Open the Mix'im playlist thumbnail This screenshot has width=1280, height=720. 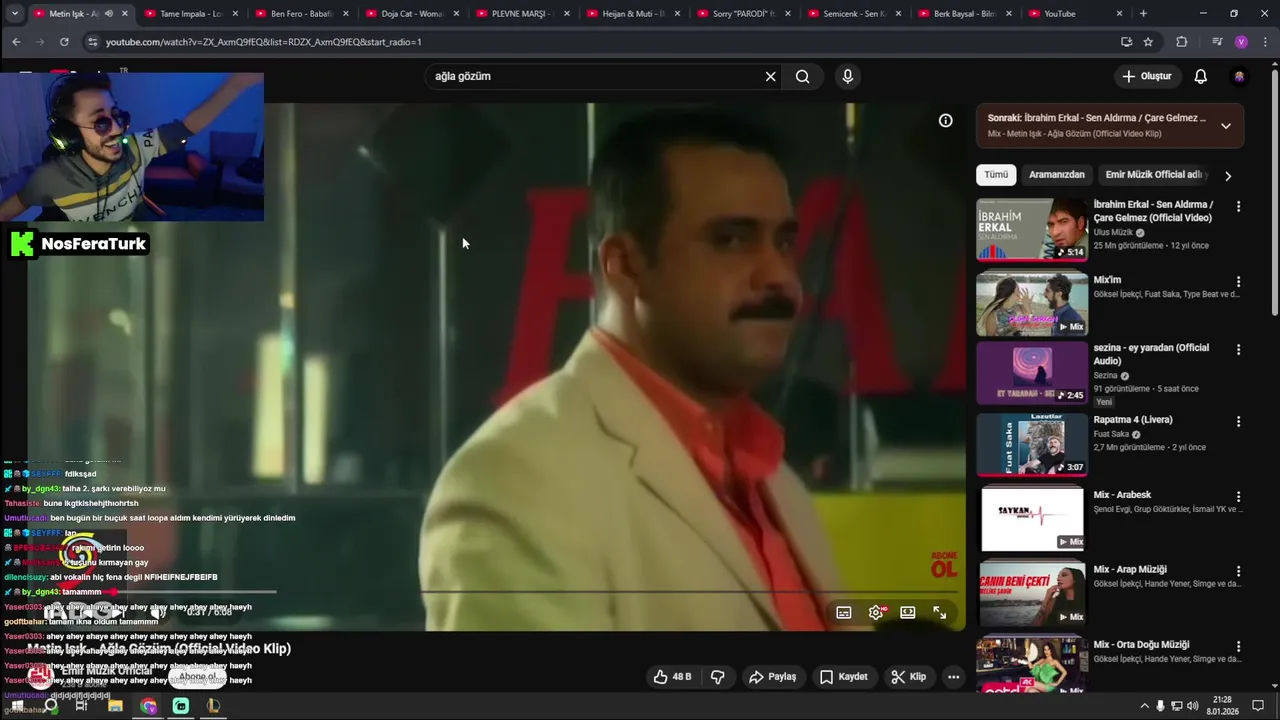(1032, 303)
